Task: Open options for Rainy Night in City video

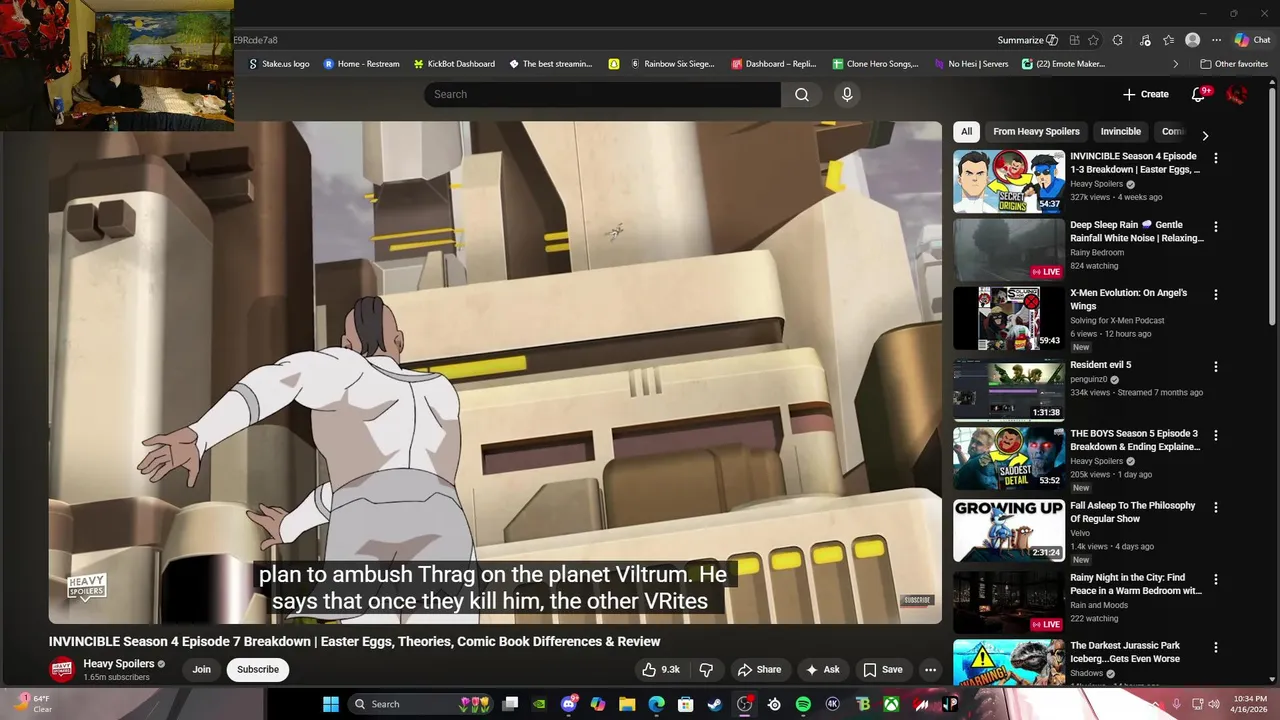Action: [1216, 580]
